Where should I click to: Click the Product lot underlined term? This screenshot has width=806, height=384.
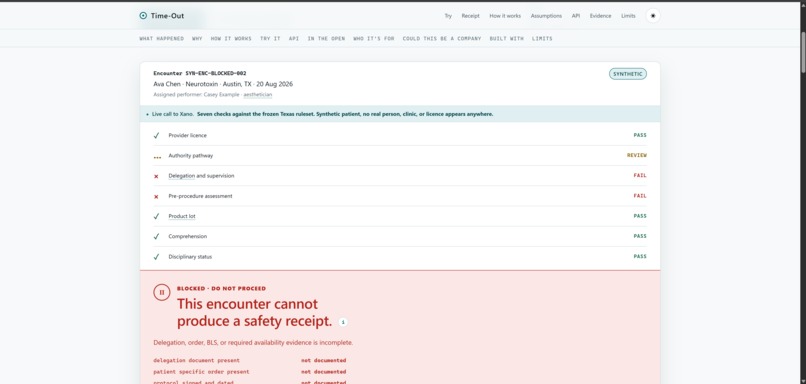pos(181,216)
